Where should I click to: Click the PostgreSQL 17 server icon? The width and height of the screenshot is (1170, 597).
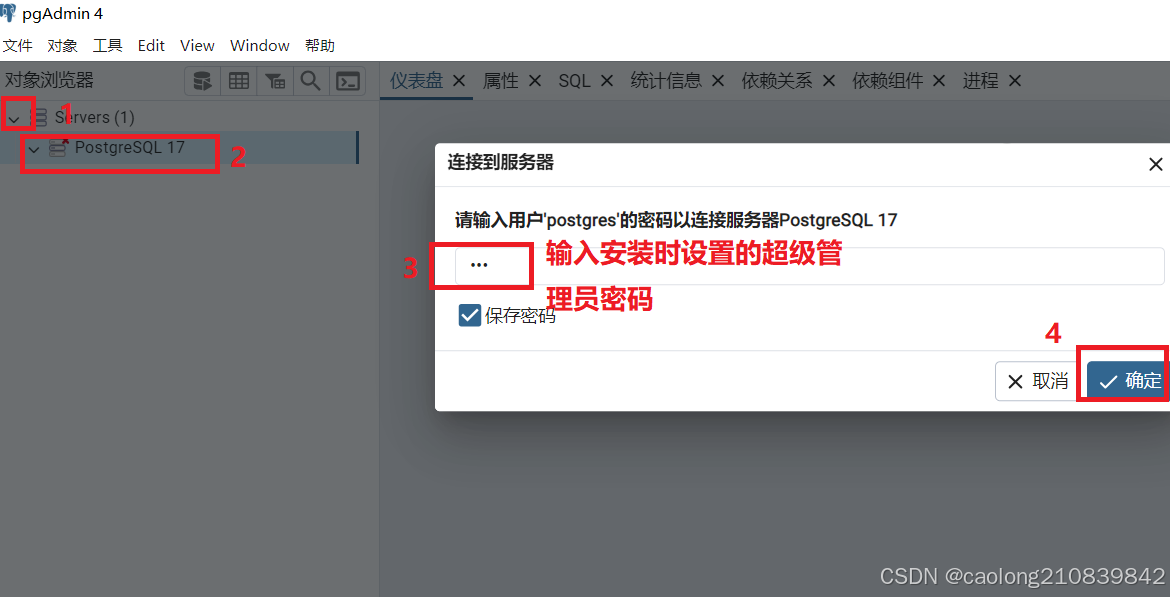tap(58, 148)
